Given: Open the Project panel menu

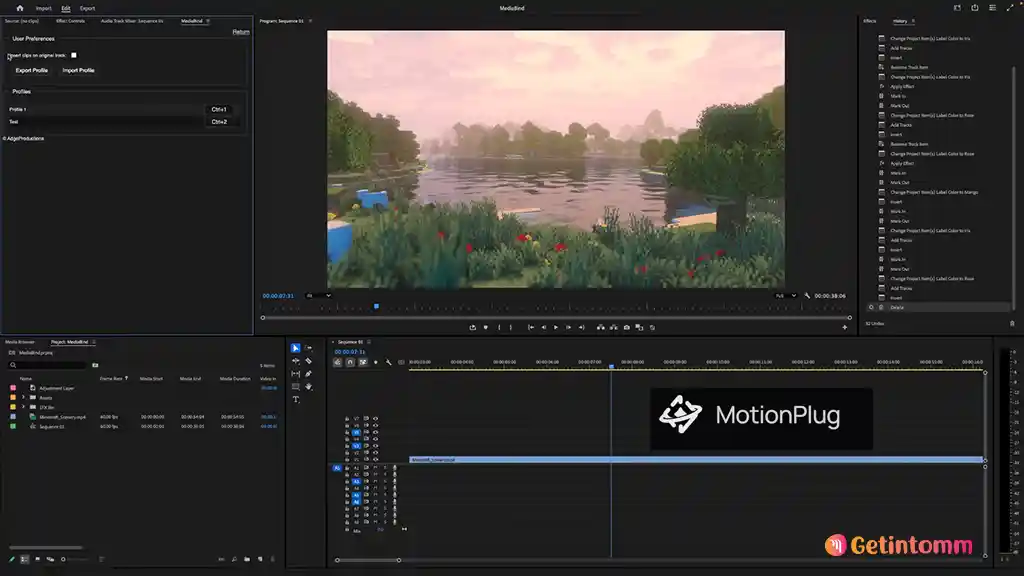Looking at the screenshot, I should click(94, 342).
